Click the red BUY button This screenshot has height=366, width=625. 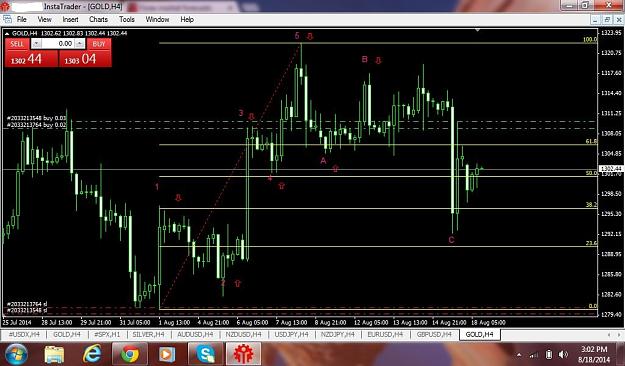point(99,44)
